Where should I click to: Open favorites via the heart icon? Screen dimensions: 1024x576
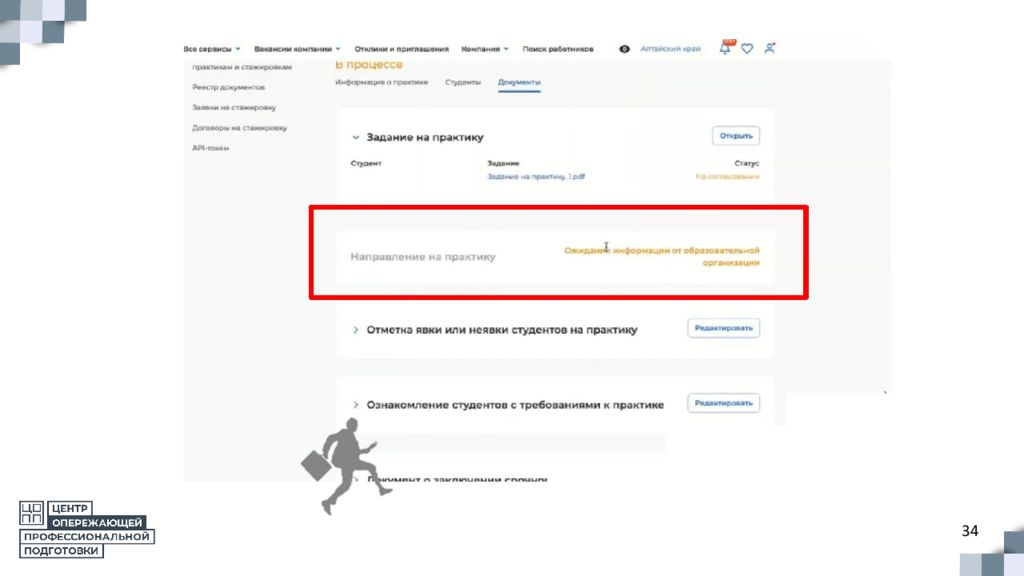point(747,48)
